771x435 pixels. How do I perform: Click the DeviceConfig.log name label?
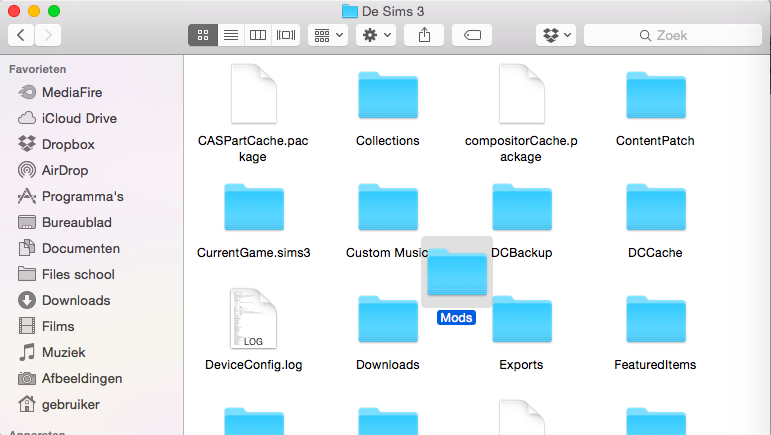(254, 365)
